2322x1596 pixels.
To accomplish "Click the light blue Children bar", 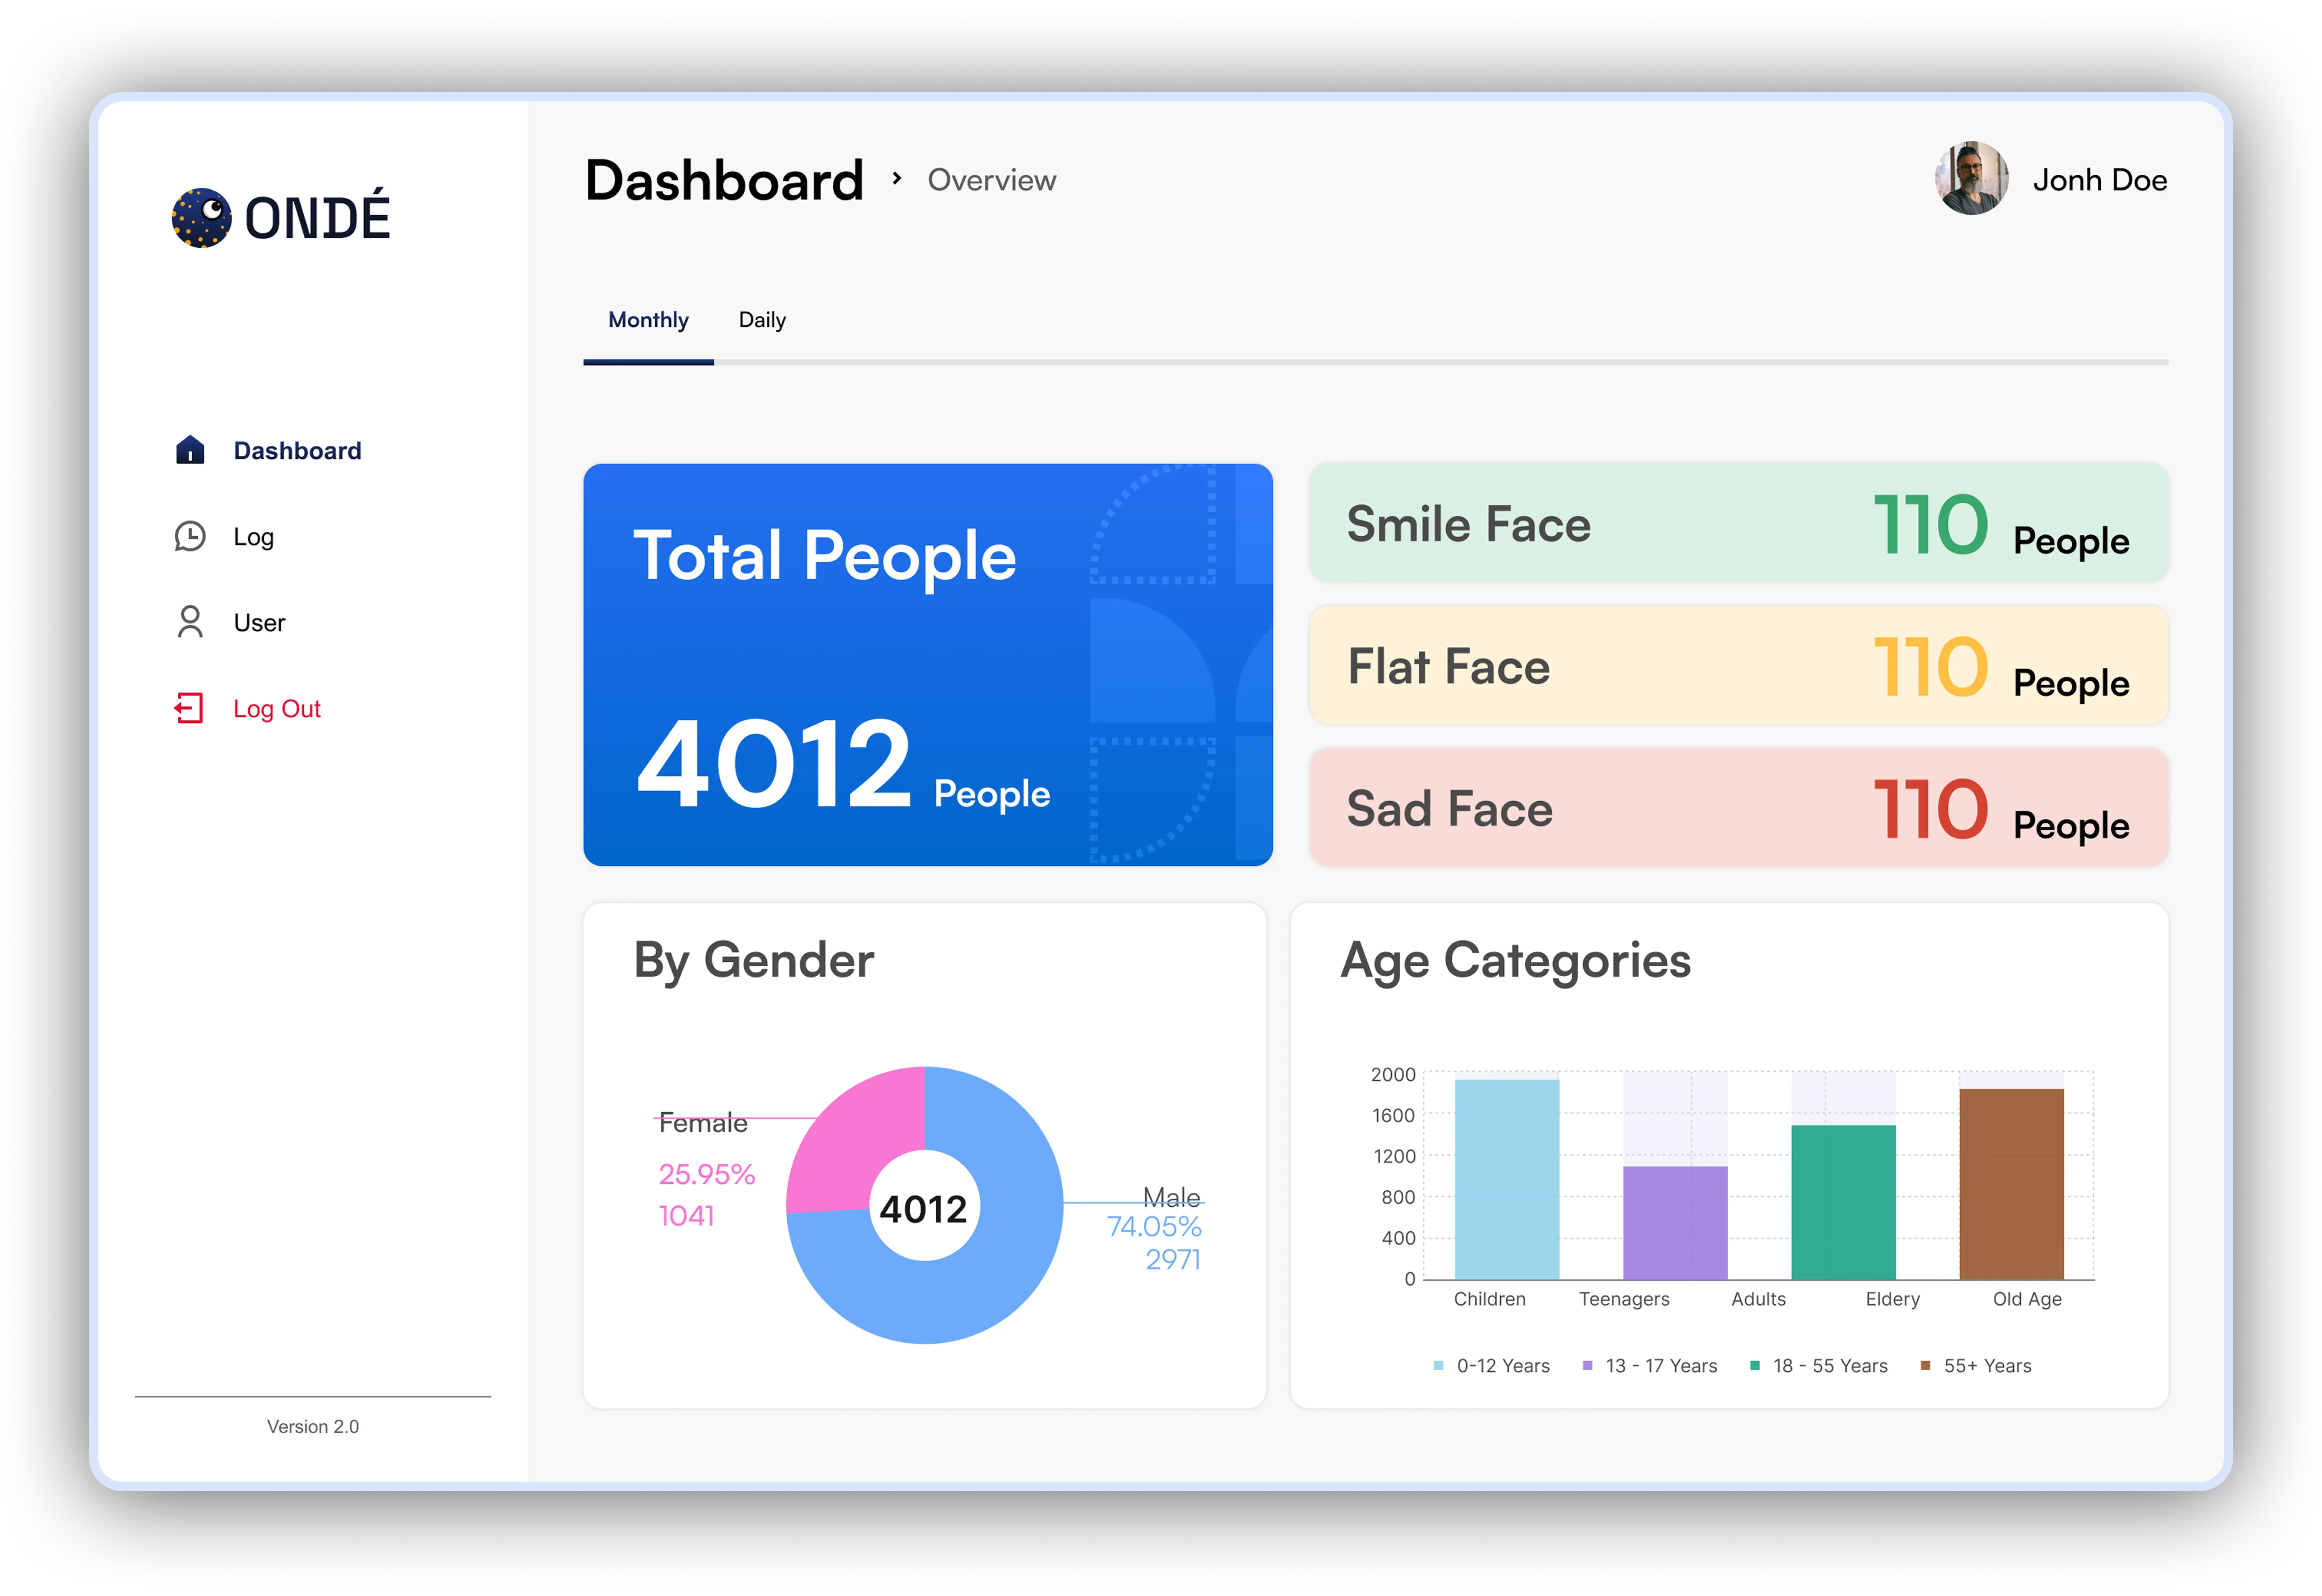I will click(1506, 1180).
